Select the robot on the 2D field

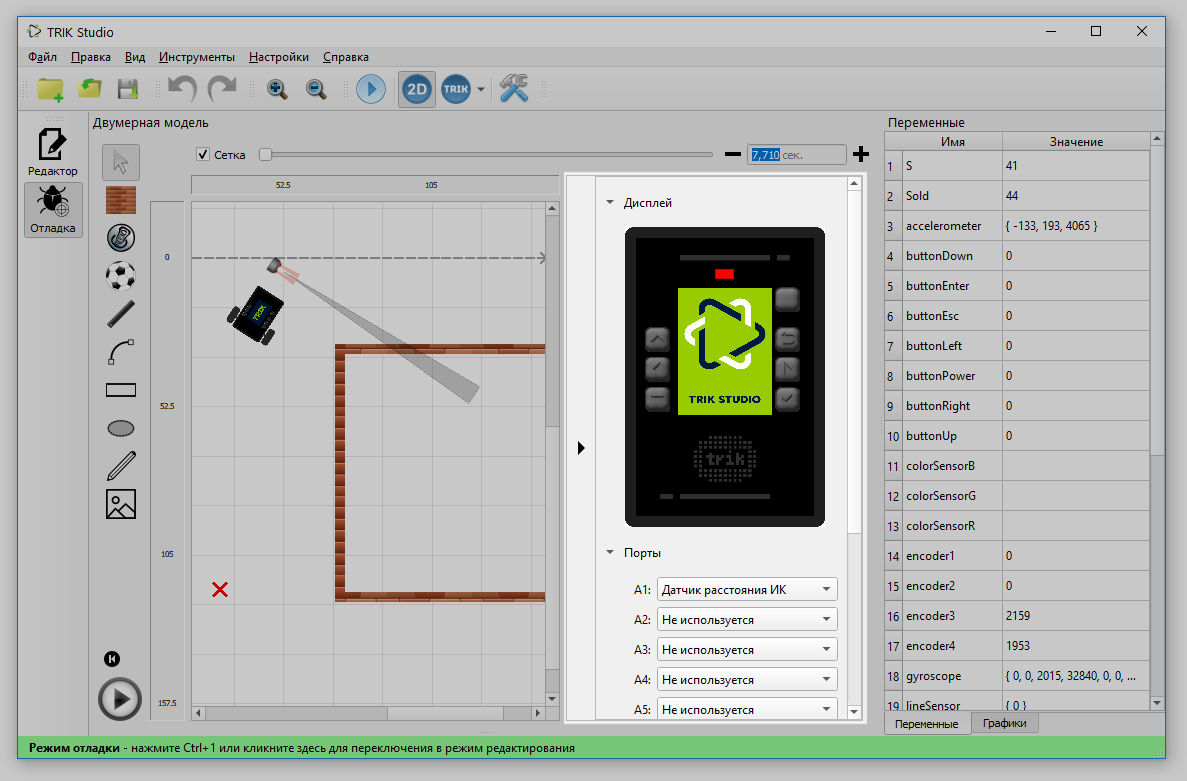pyautogui.click(x=256, y=314)
